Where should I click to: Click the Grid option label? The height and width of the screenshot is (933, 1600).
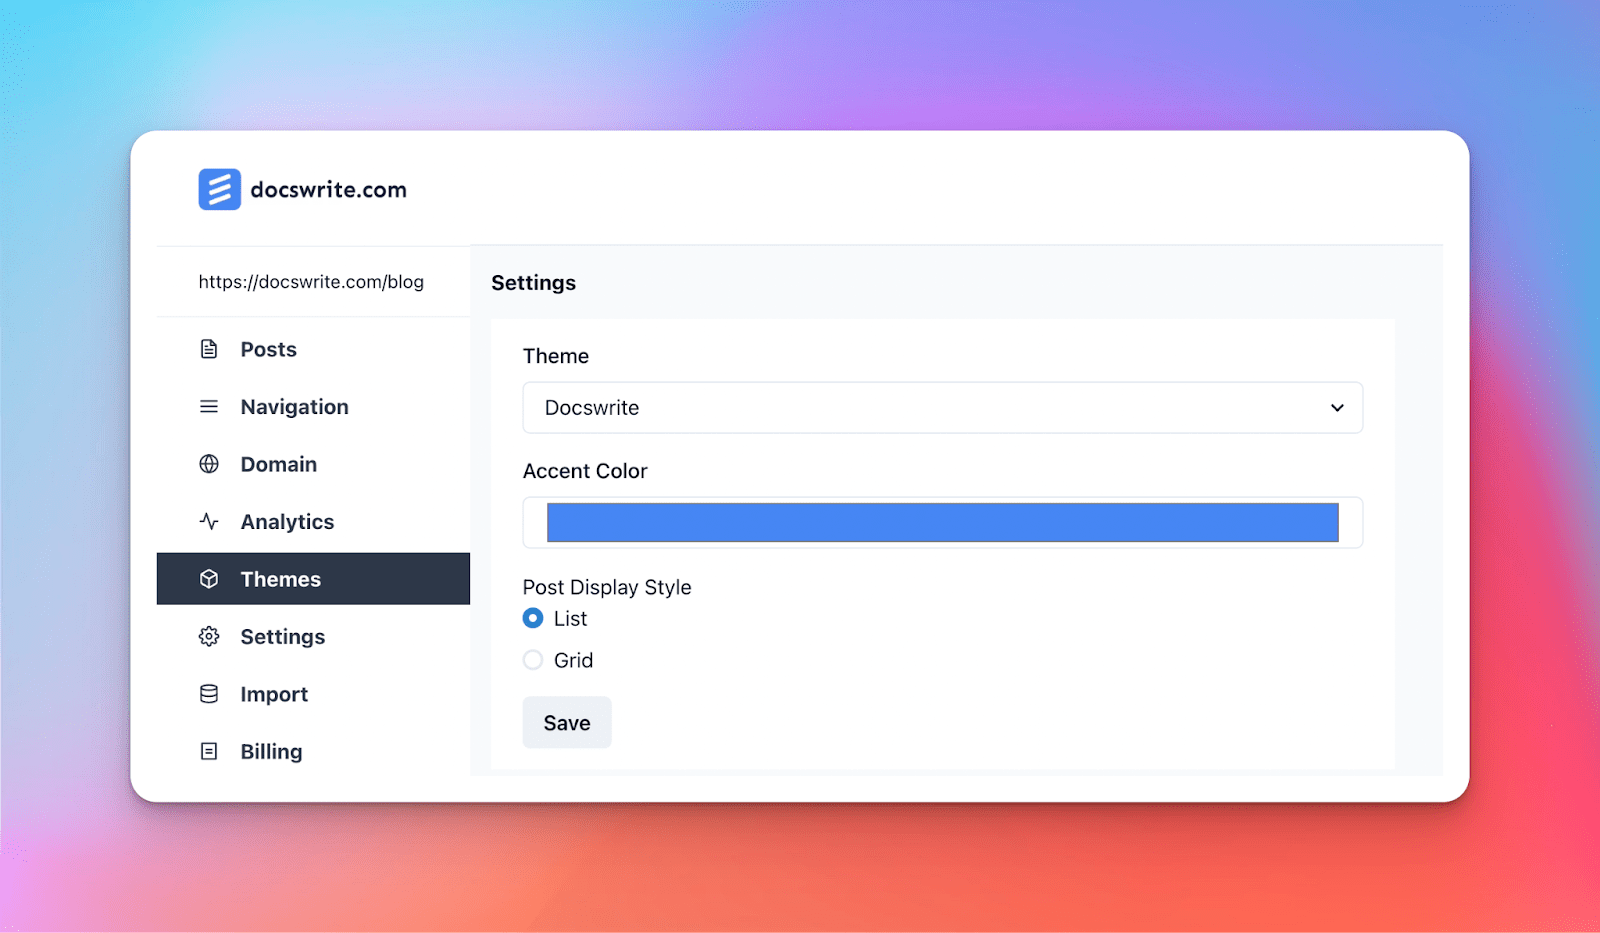tap(573, 660)
